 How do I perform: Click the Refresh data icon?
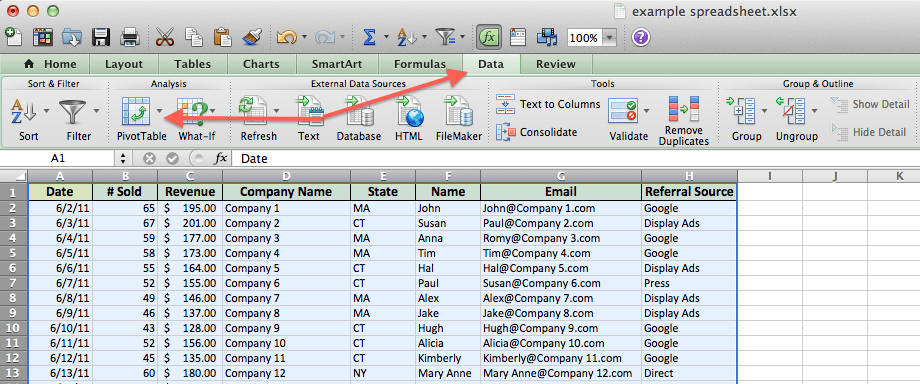[254, 112]
